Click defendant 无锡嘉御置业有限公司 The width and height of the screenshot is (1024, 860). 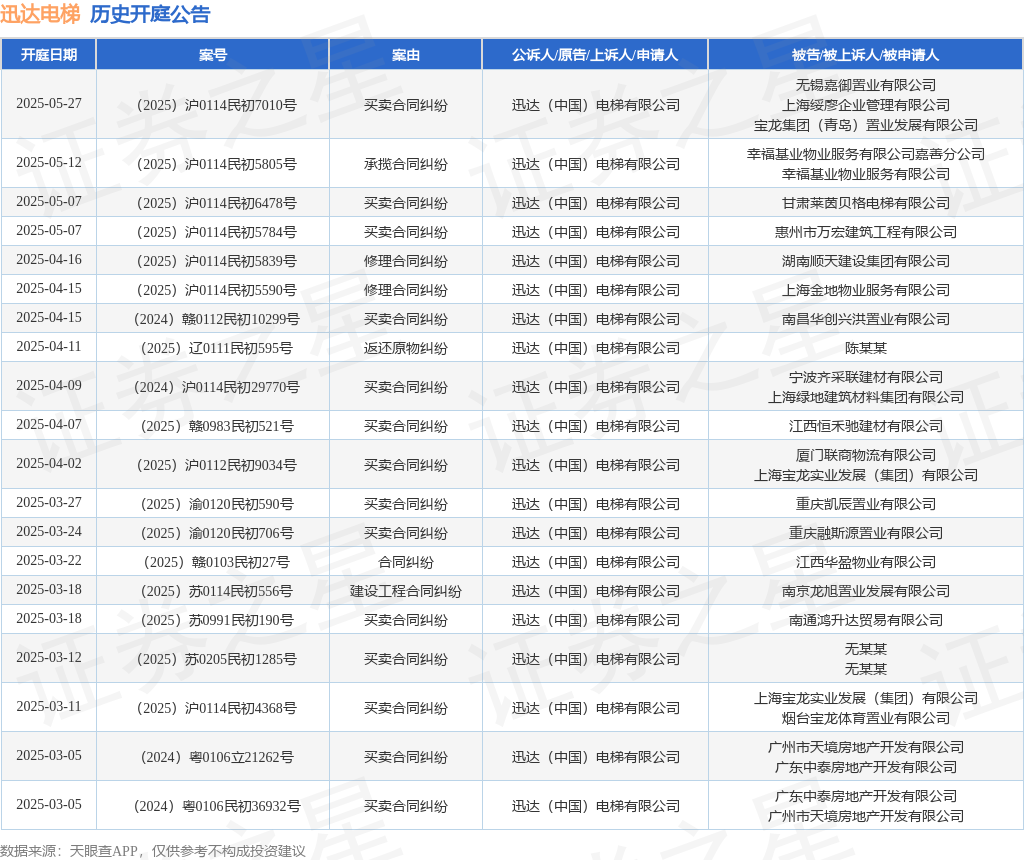tap(865, 85)
